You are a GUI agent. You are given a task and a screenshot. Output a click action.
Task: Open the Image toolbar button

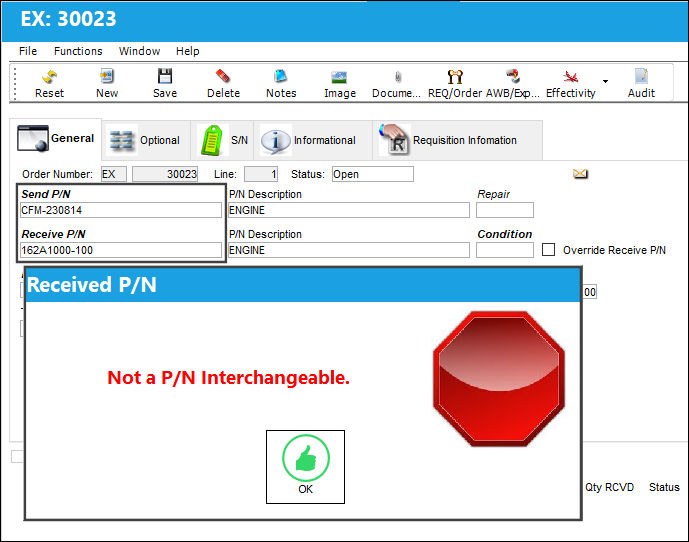pos(339,83)
